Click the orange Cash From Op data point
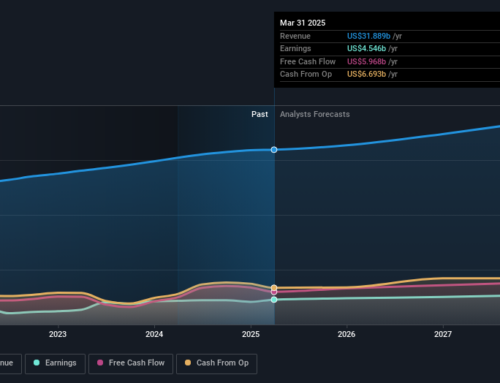The height and width of the screenshot is (383, 500). click(x=274, y=287)
